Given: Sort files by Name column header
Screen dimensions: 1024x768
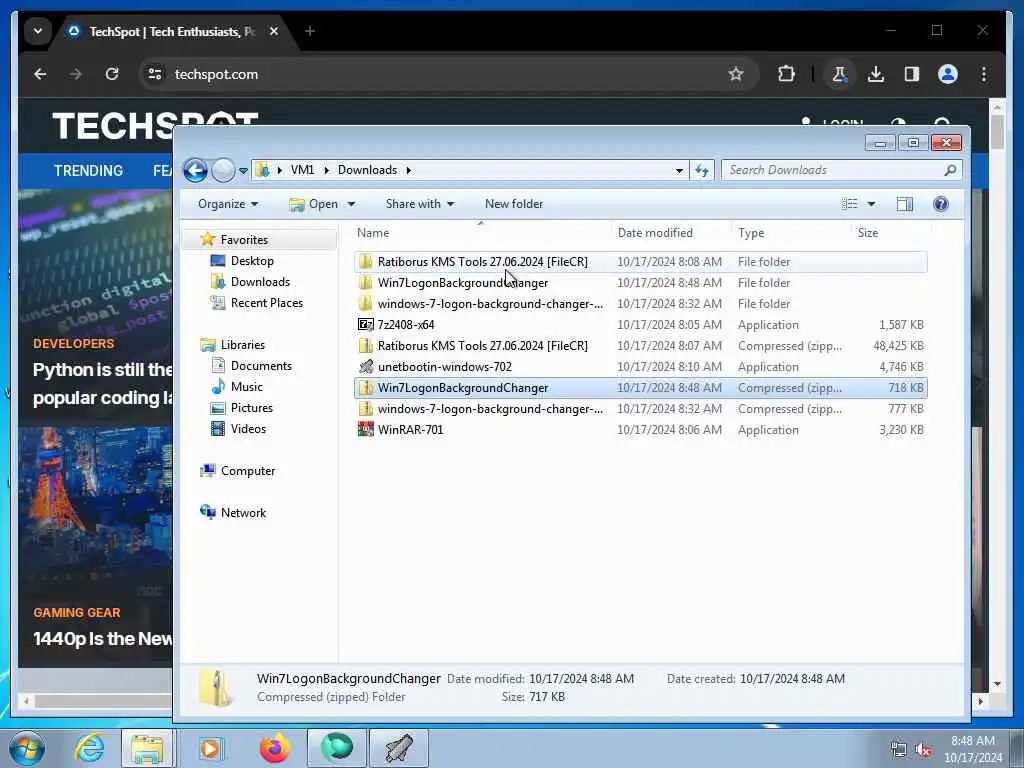Looking at the screenshot, I should click(480, 232).
